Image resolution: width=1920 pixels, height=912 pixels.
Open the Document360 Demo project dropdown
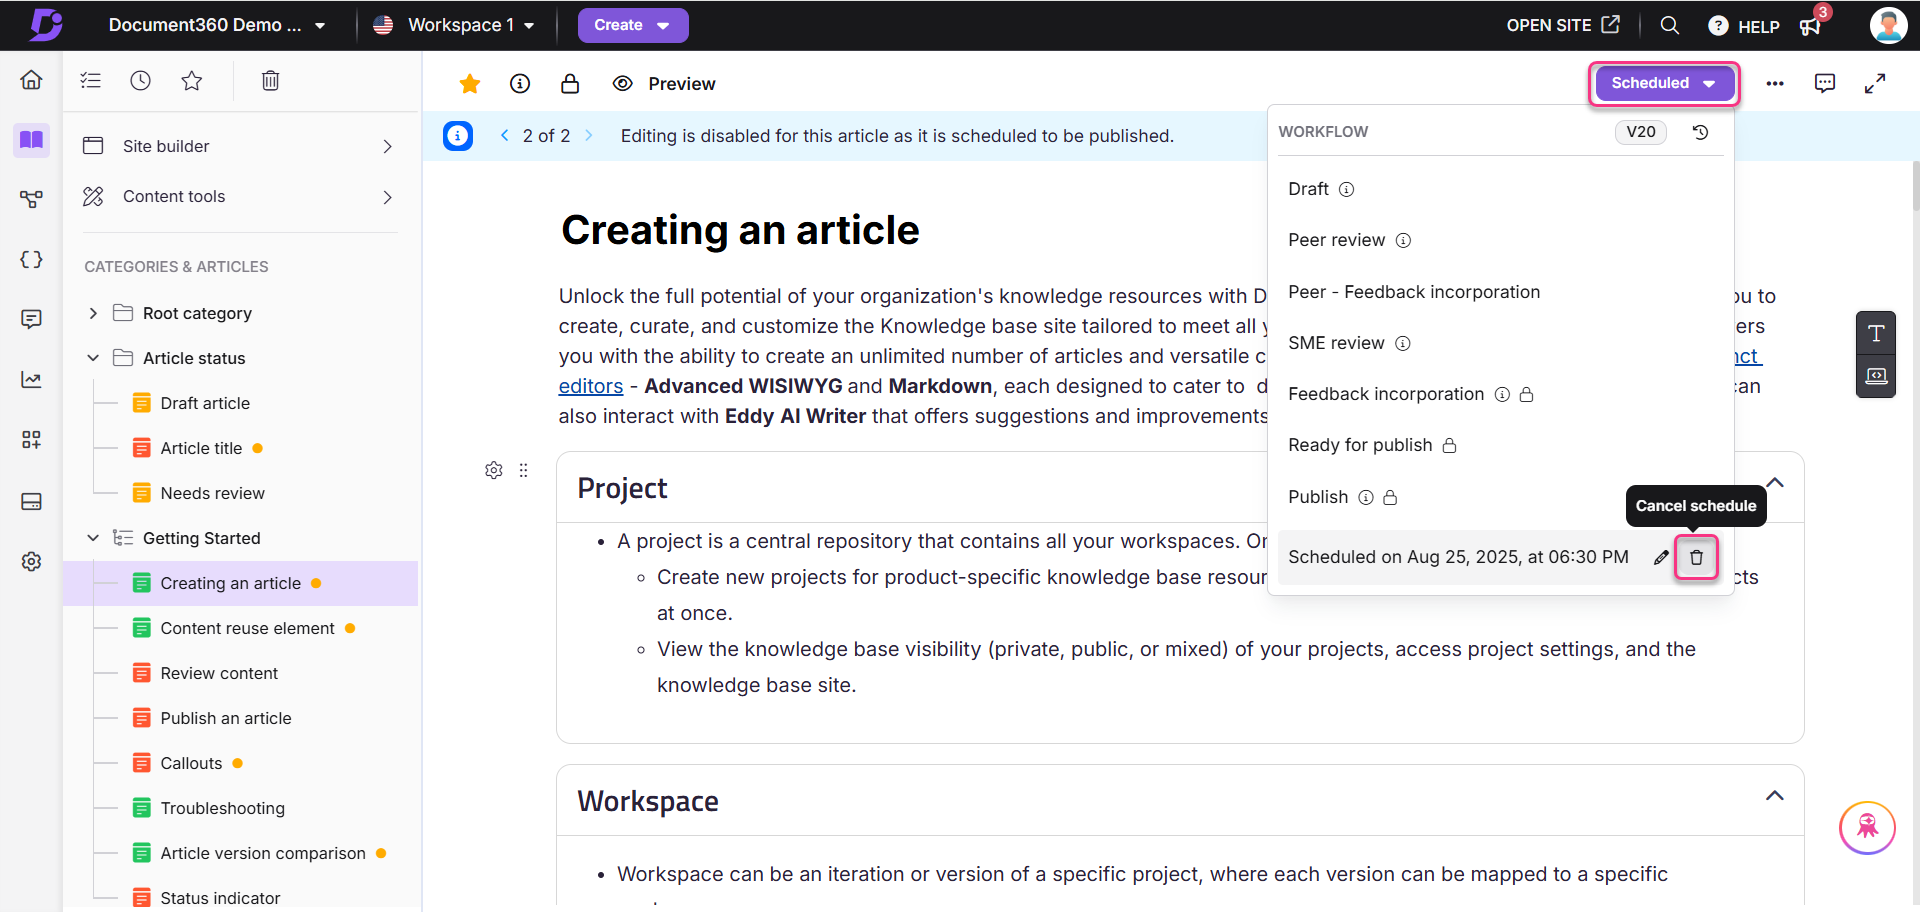pyautogui.click(x=217, y=25)
